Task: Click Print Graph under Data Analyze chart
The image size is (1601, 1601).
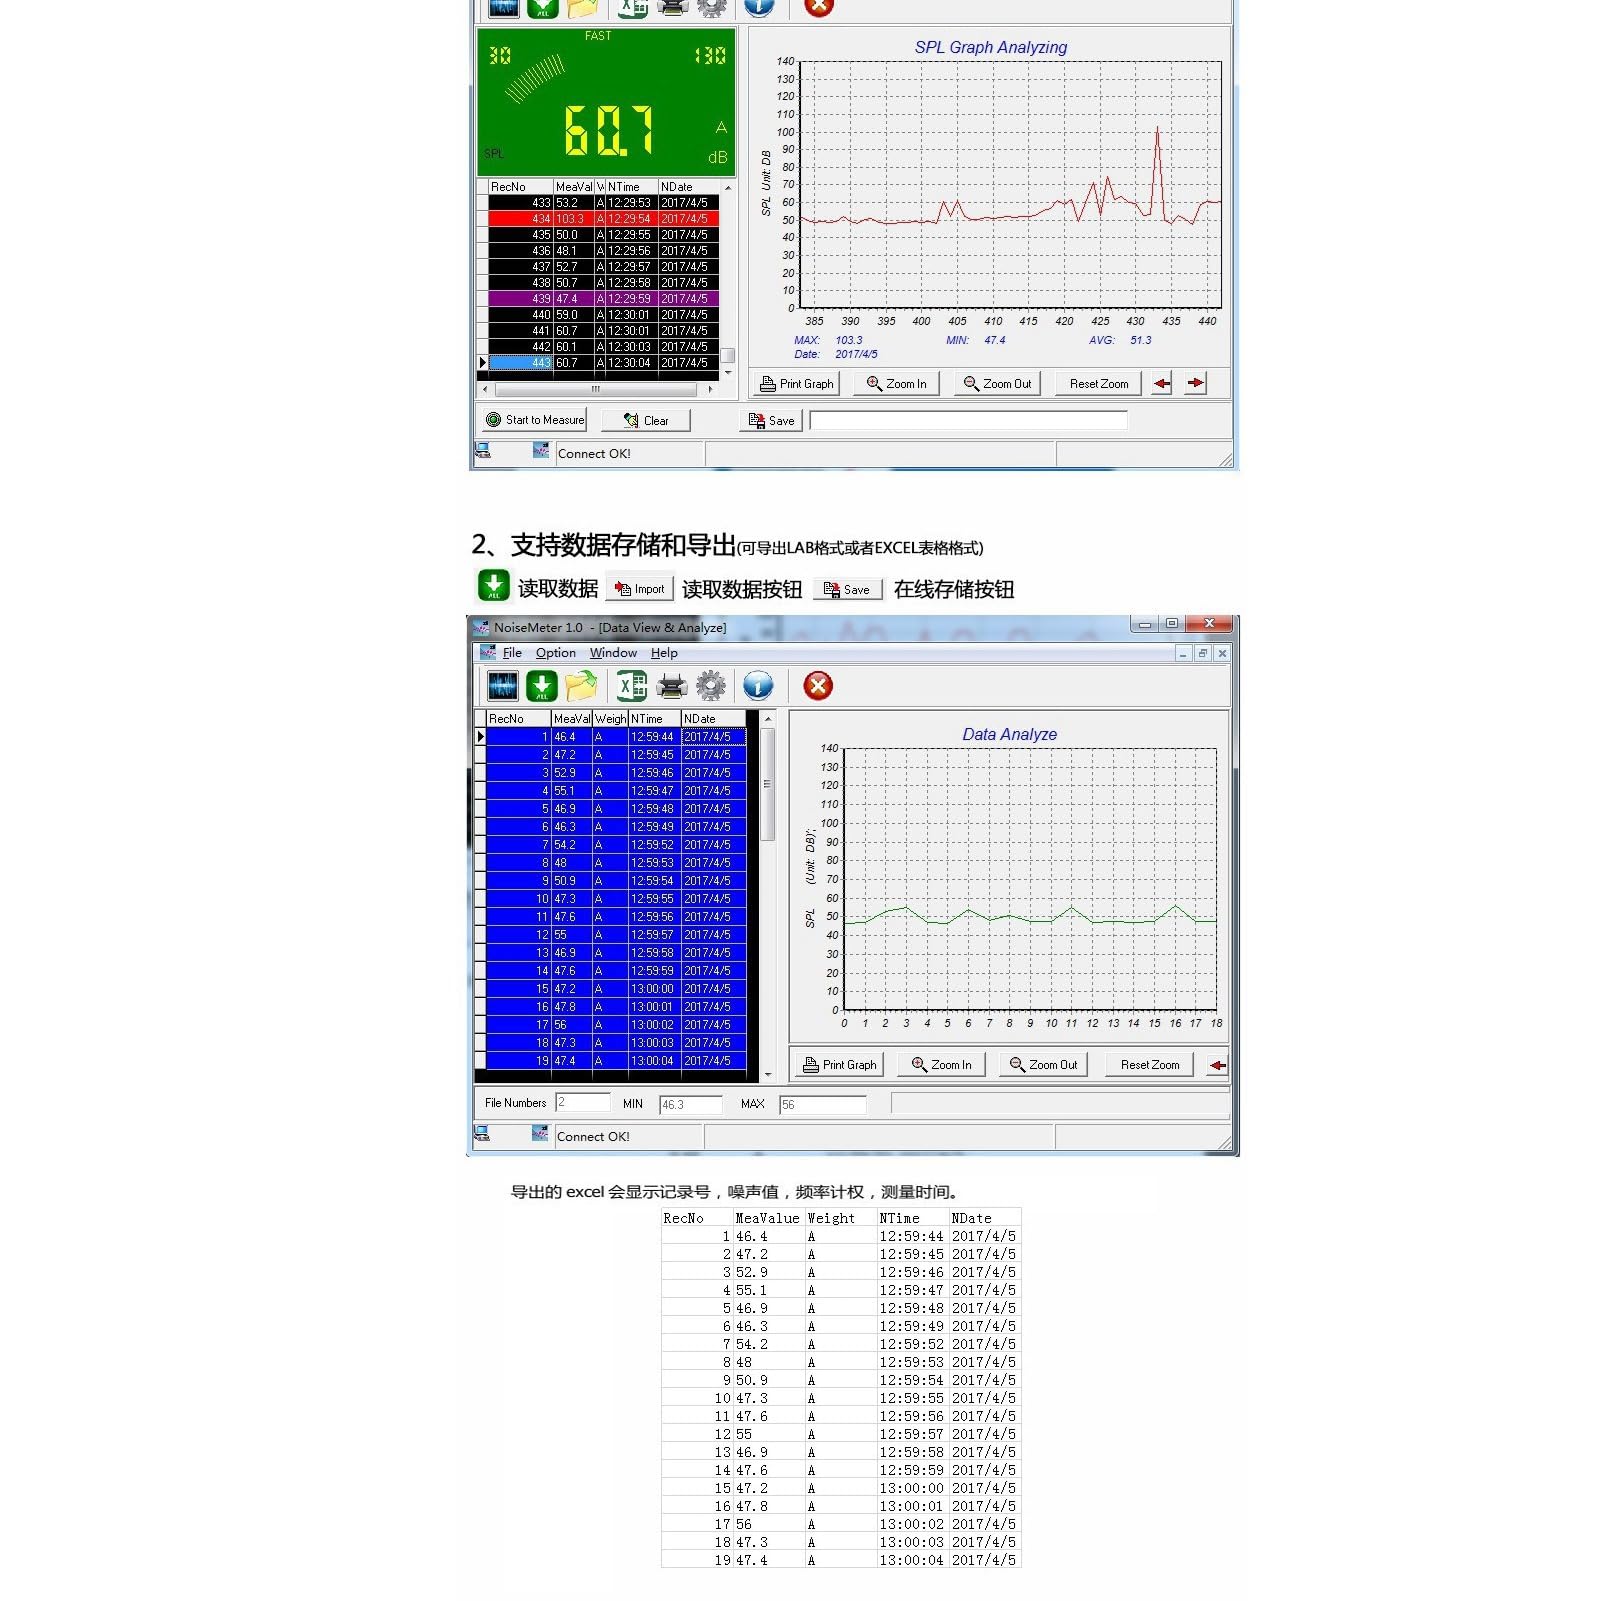Action: coord(839,1065)
